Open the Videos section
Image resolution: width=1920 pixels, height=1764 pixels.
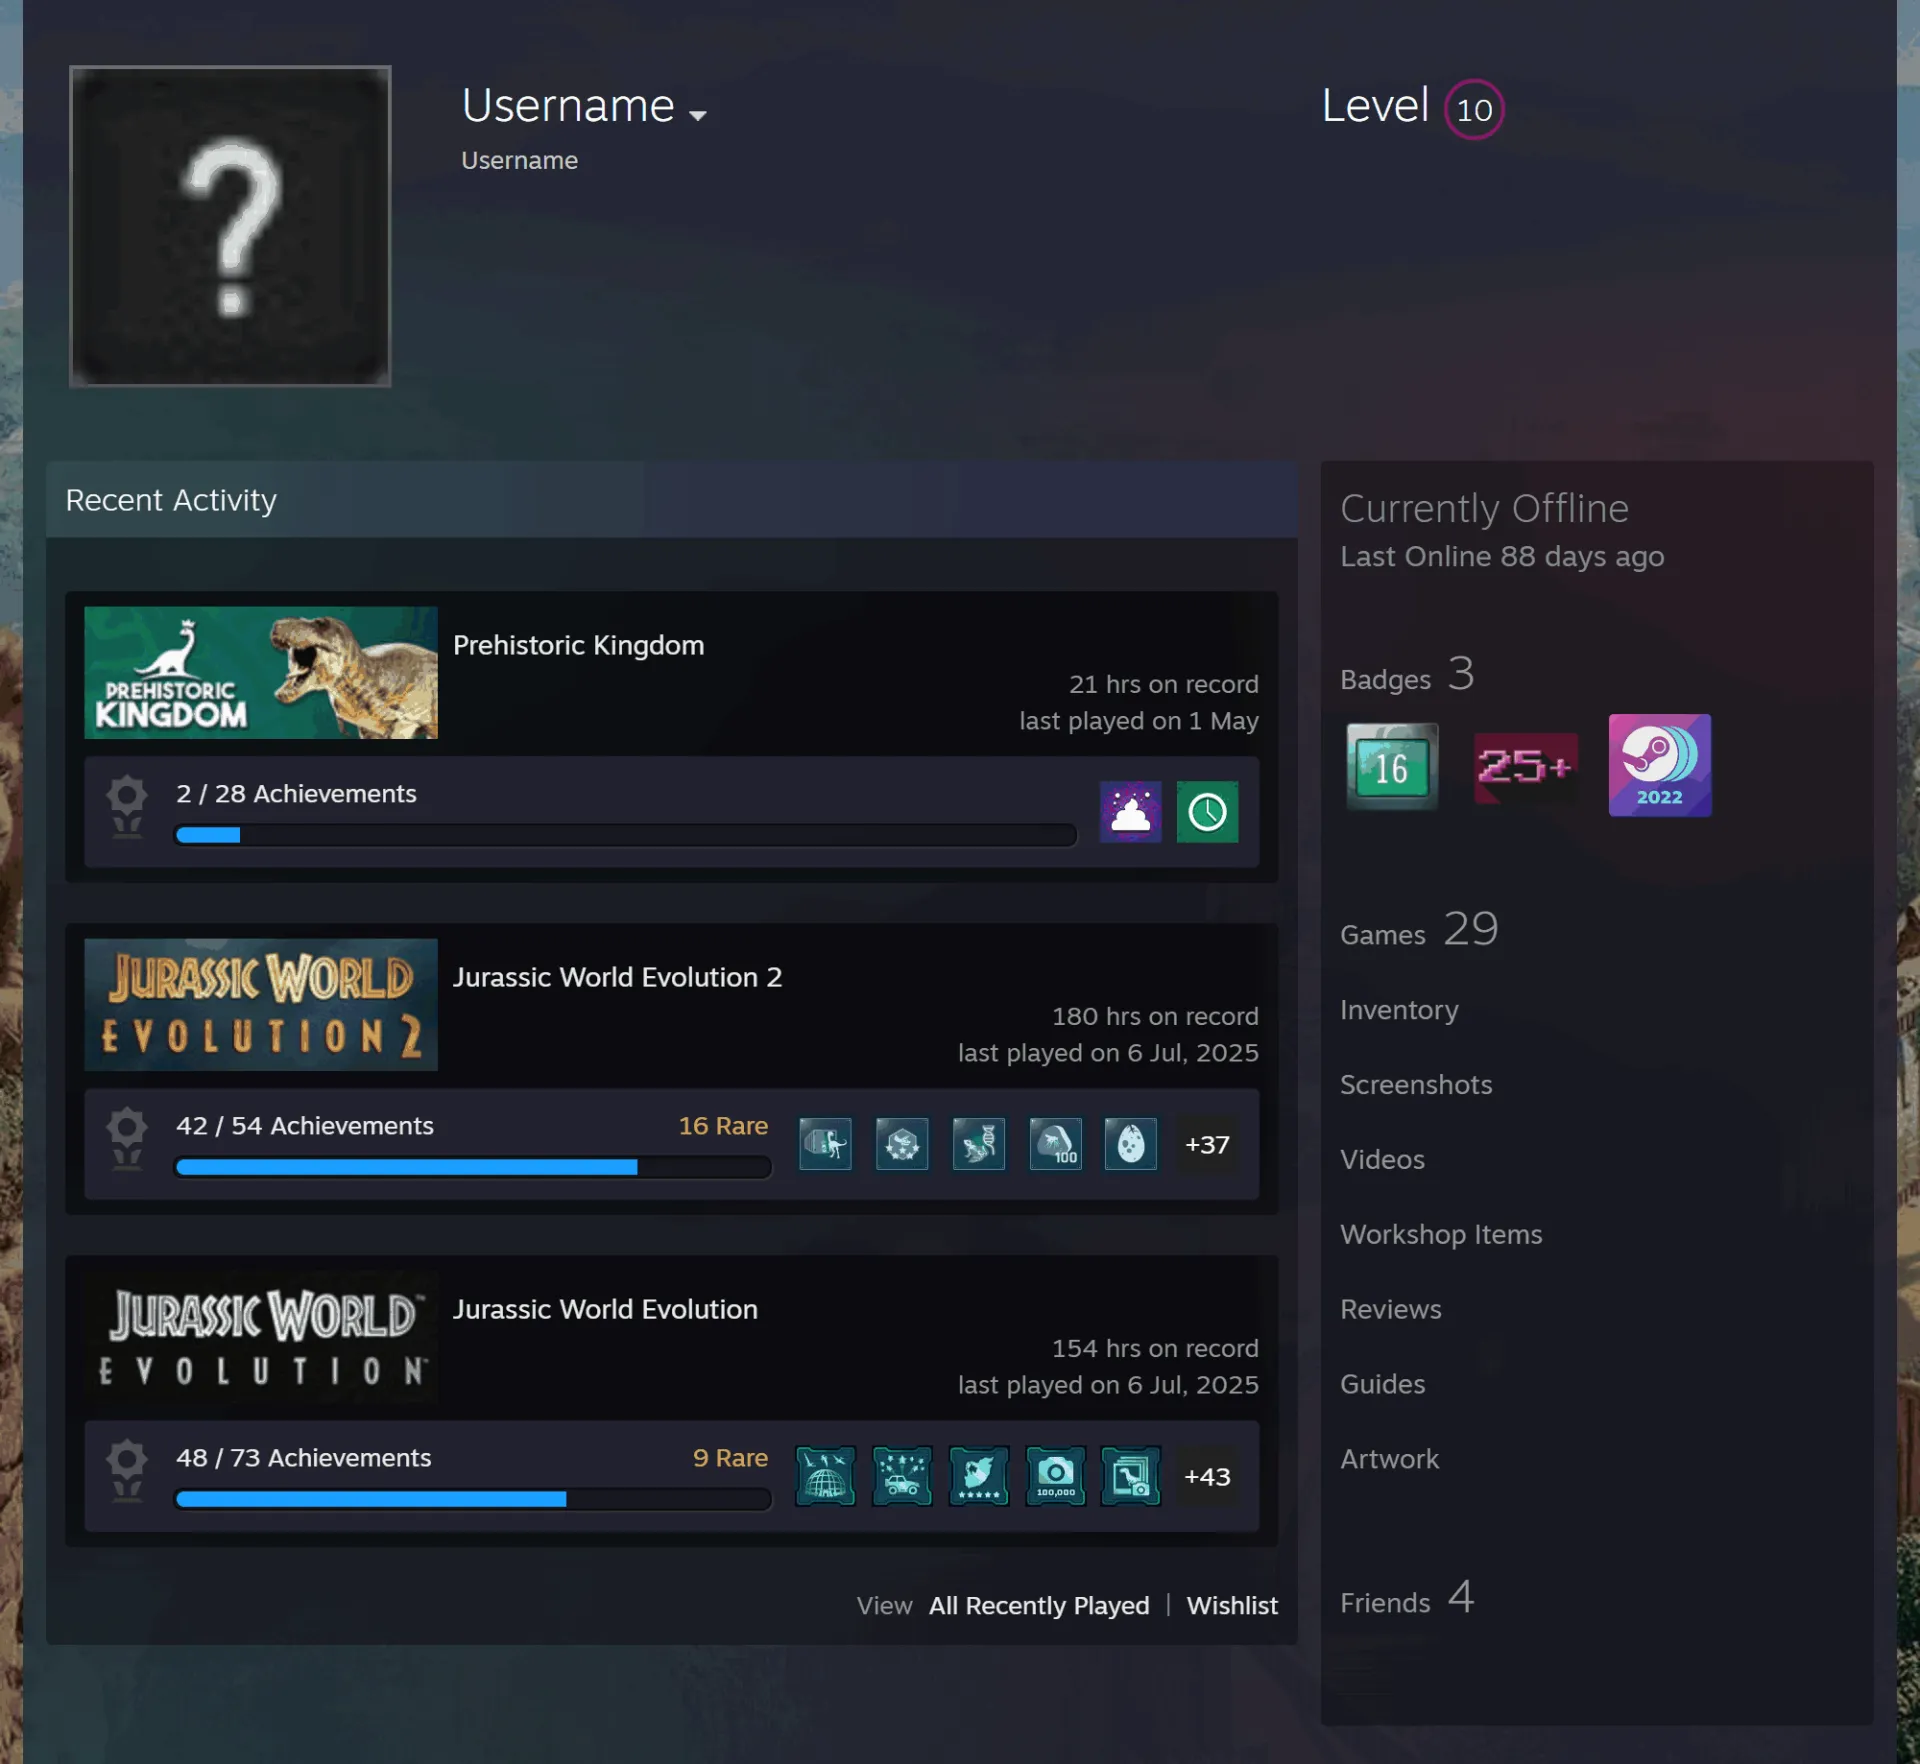[1382, 1160]
